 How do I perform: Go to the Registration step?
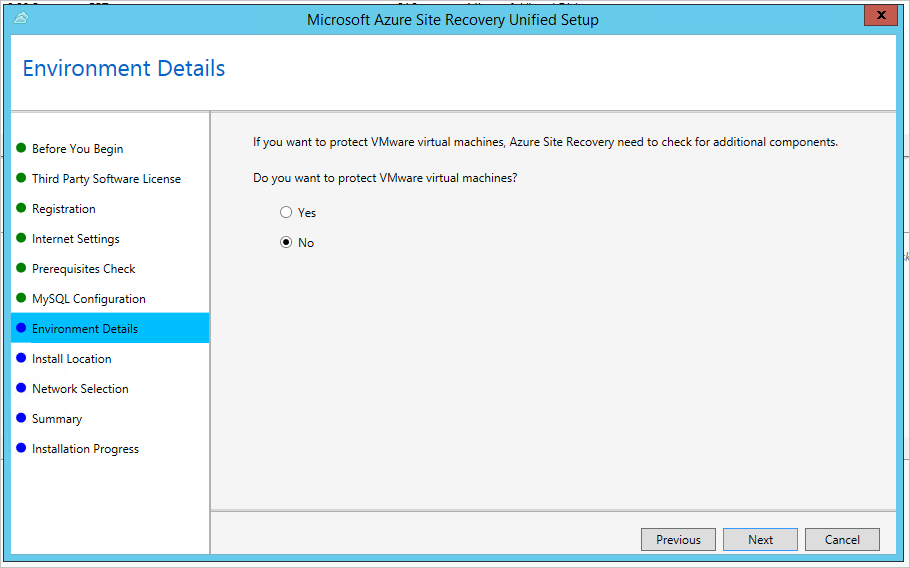pyautogui.click(x=64, y=209)
